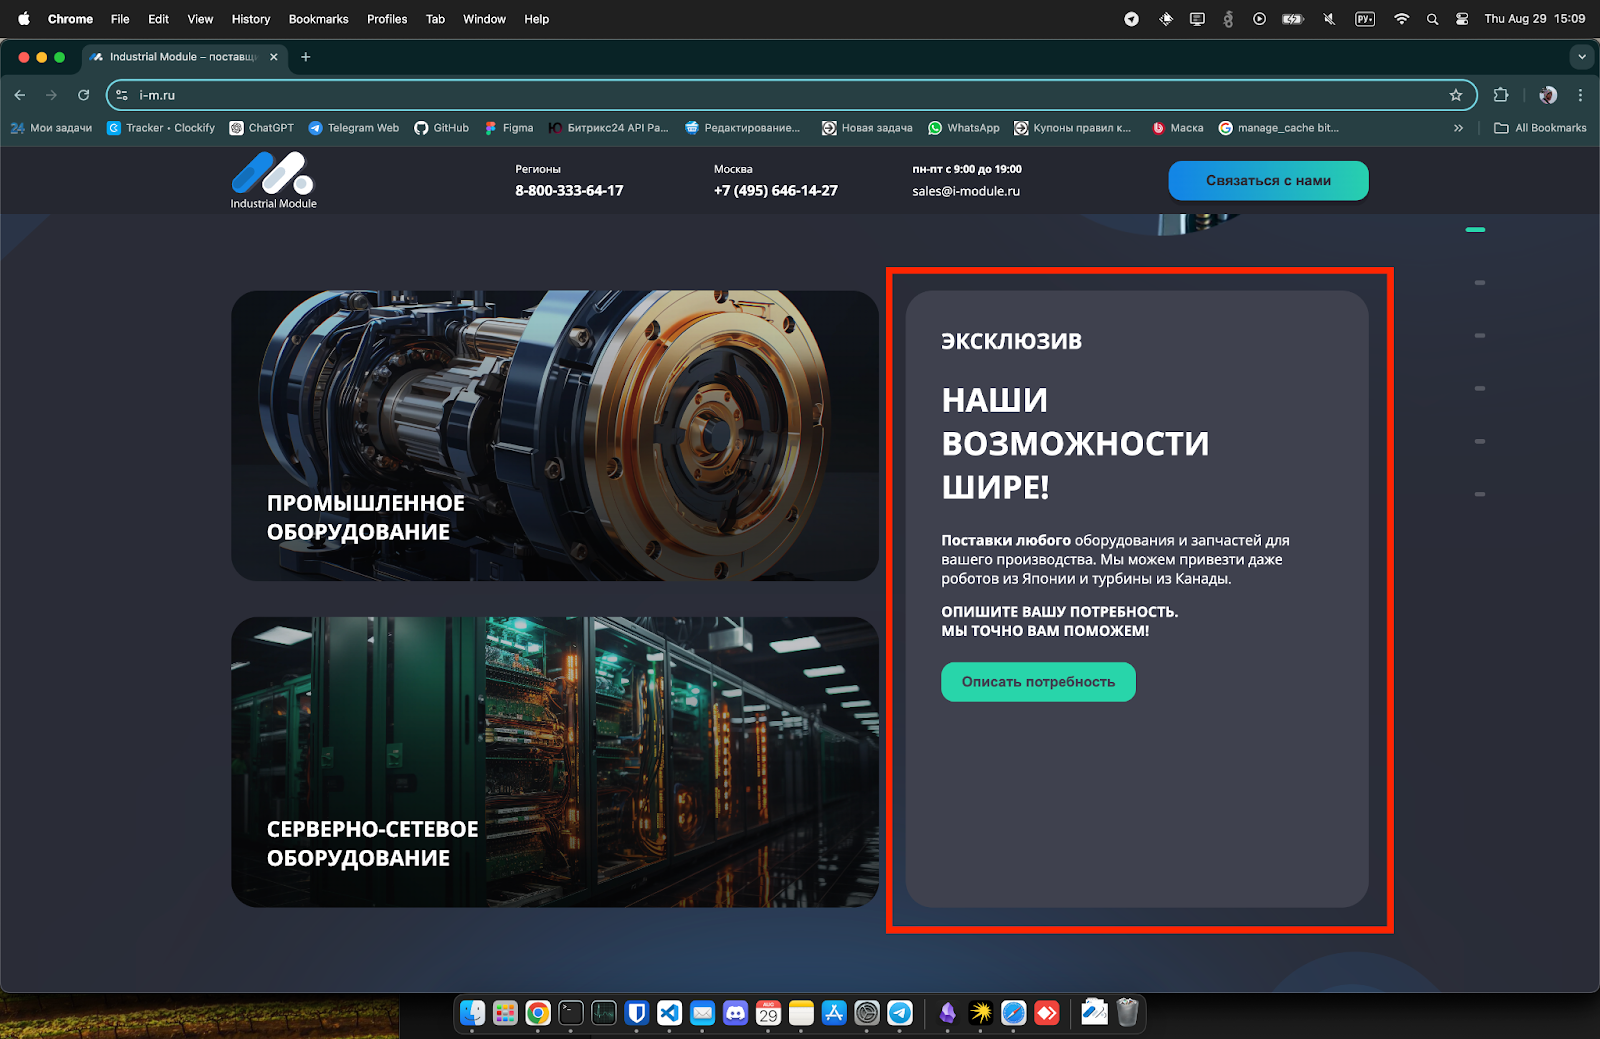Open Bitwarden from the Dock
This screenshot has width=1600, height=1039.
637,1013
